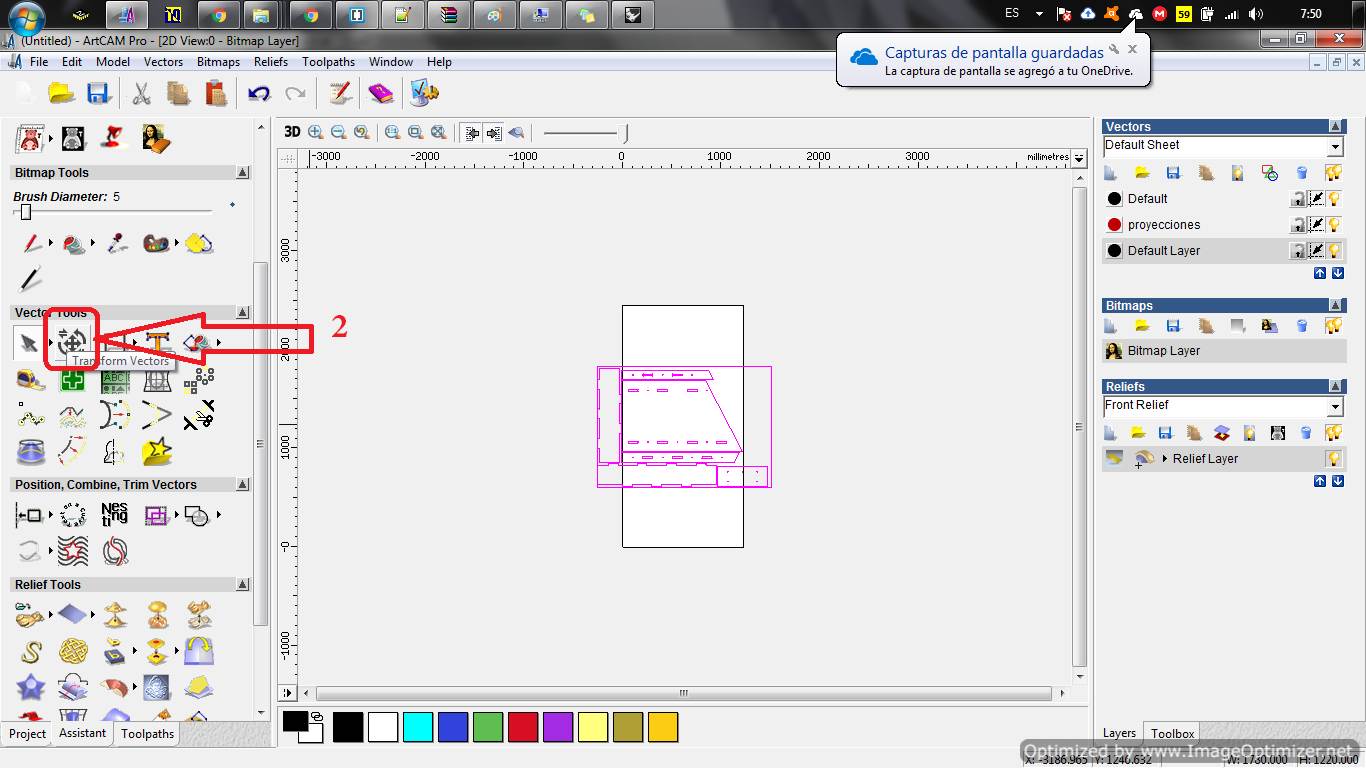Screen dimensions: 1366x768
Task: Switch to the Project tab
Action: (x=27, y=734)
